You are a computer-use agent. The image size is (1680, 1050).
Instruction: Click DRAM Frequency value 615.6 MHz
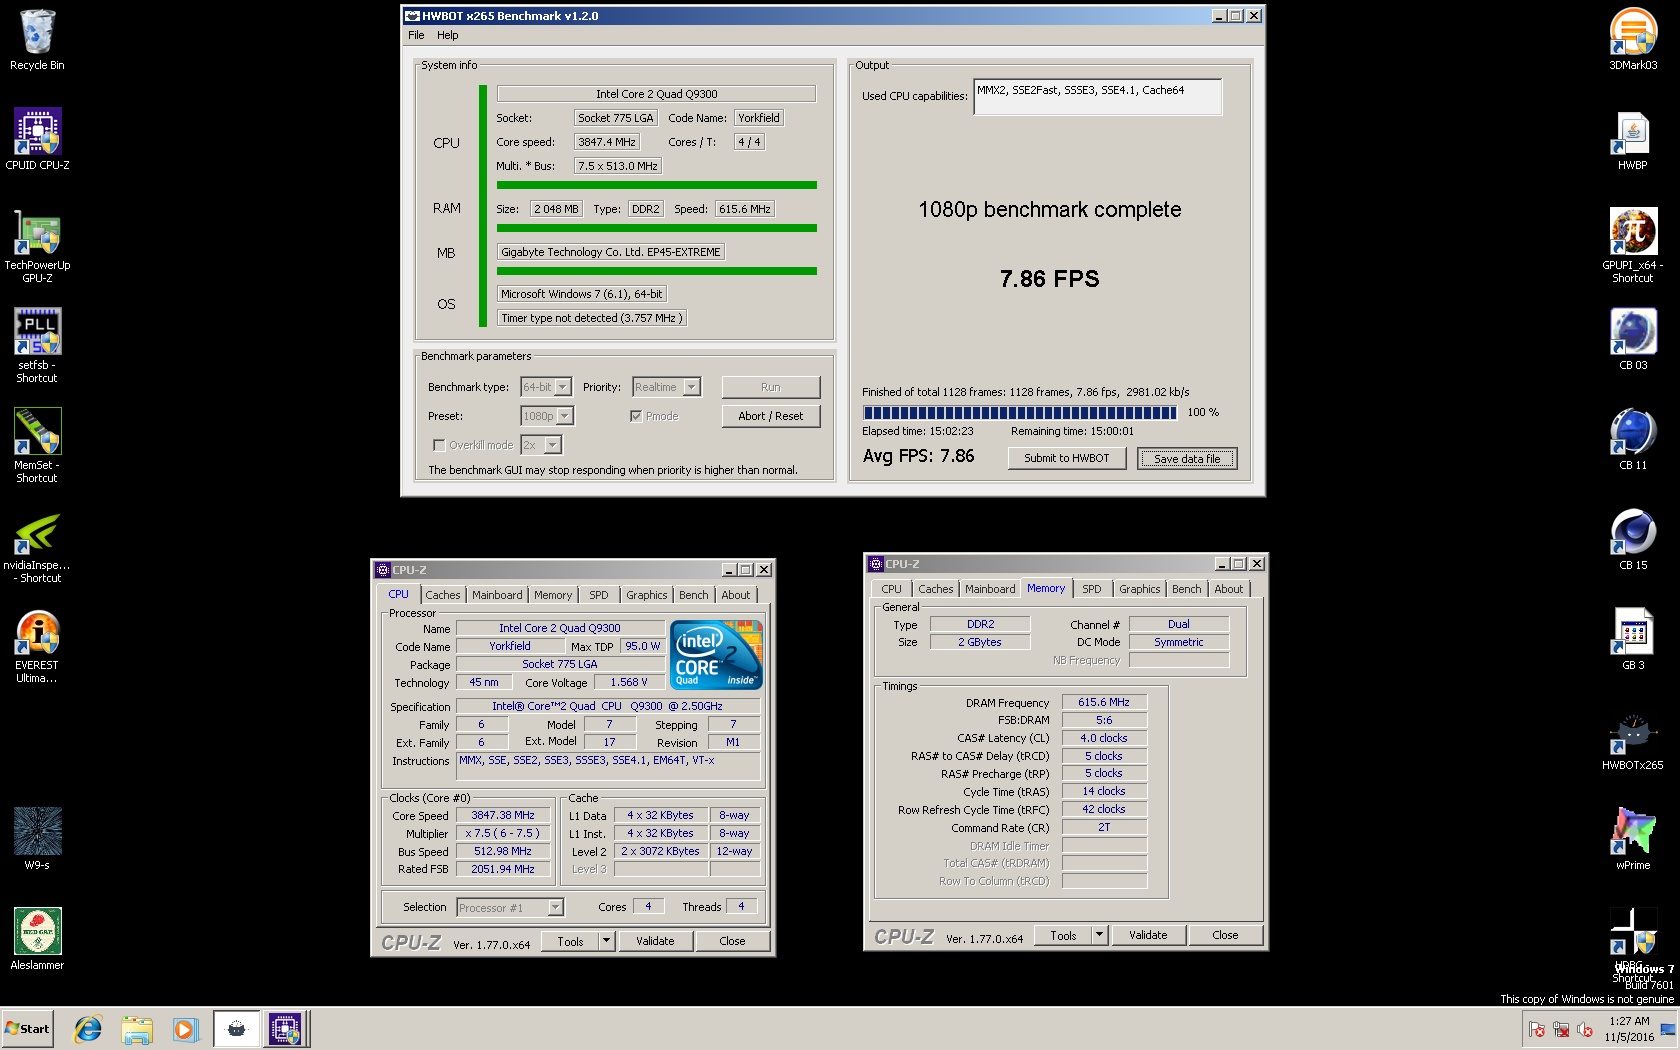[1104, 702]
